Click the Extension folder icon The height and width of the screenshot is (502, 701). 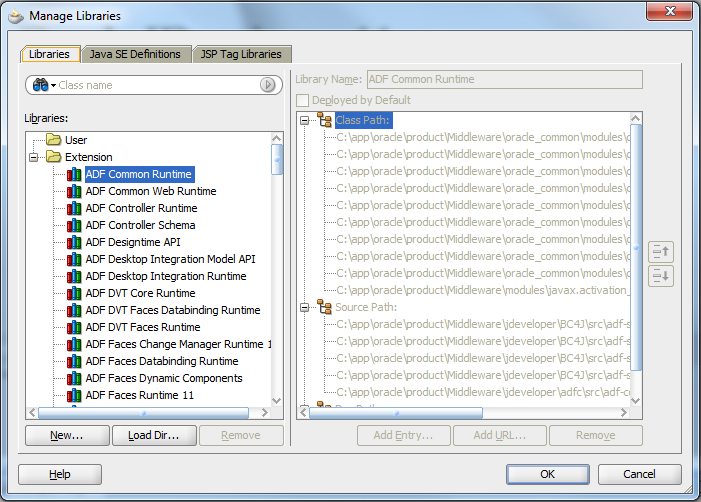click(x=54, y=157)
